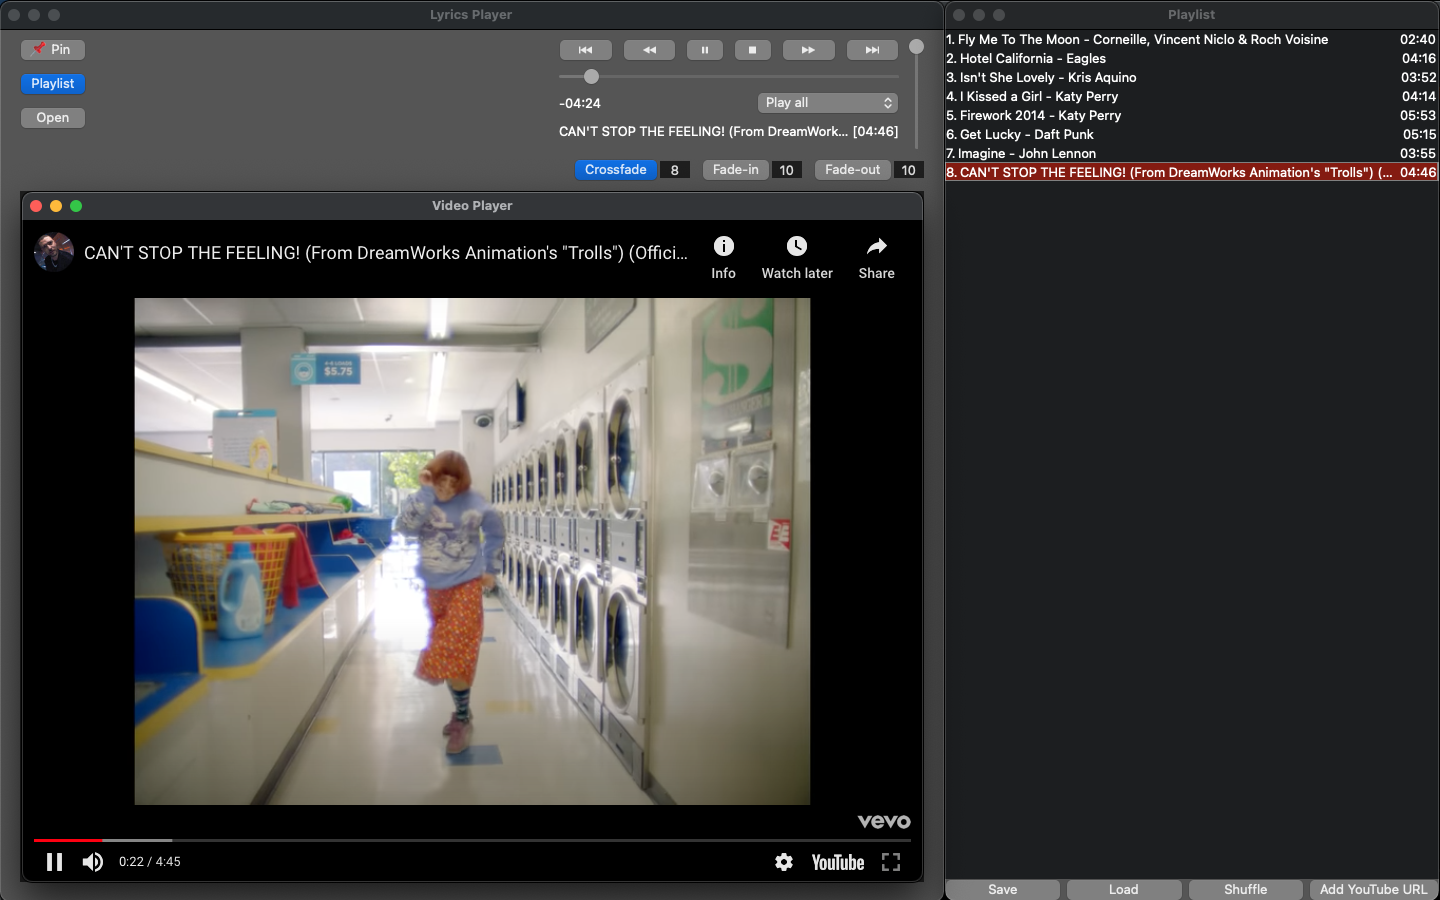1440x900 pixels.
Task: Open video on YouTube via logo
Action: [838, 862]
